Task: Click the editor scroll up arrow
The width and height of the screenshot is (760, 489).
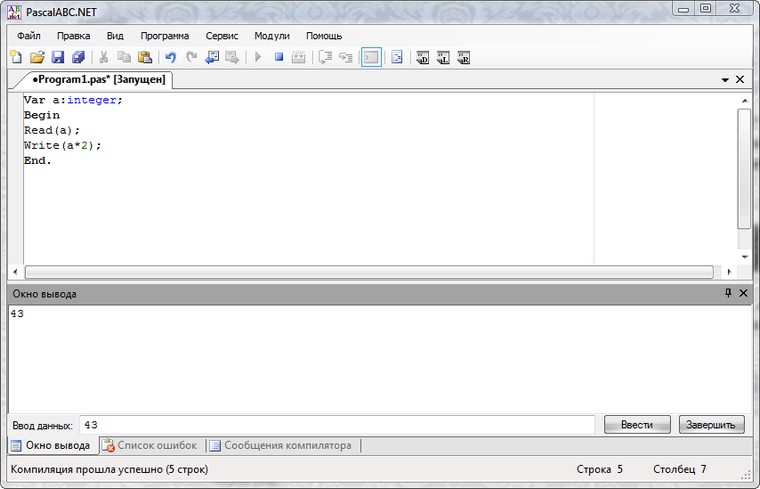Action: pos(744,101)
